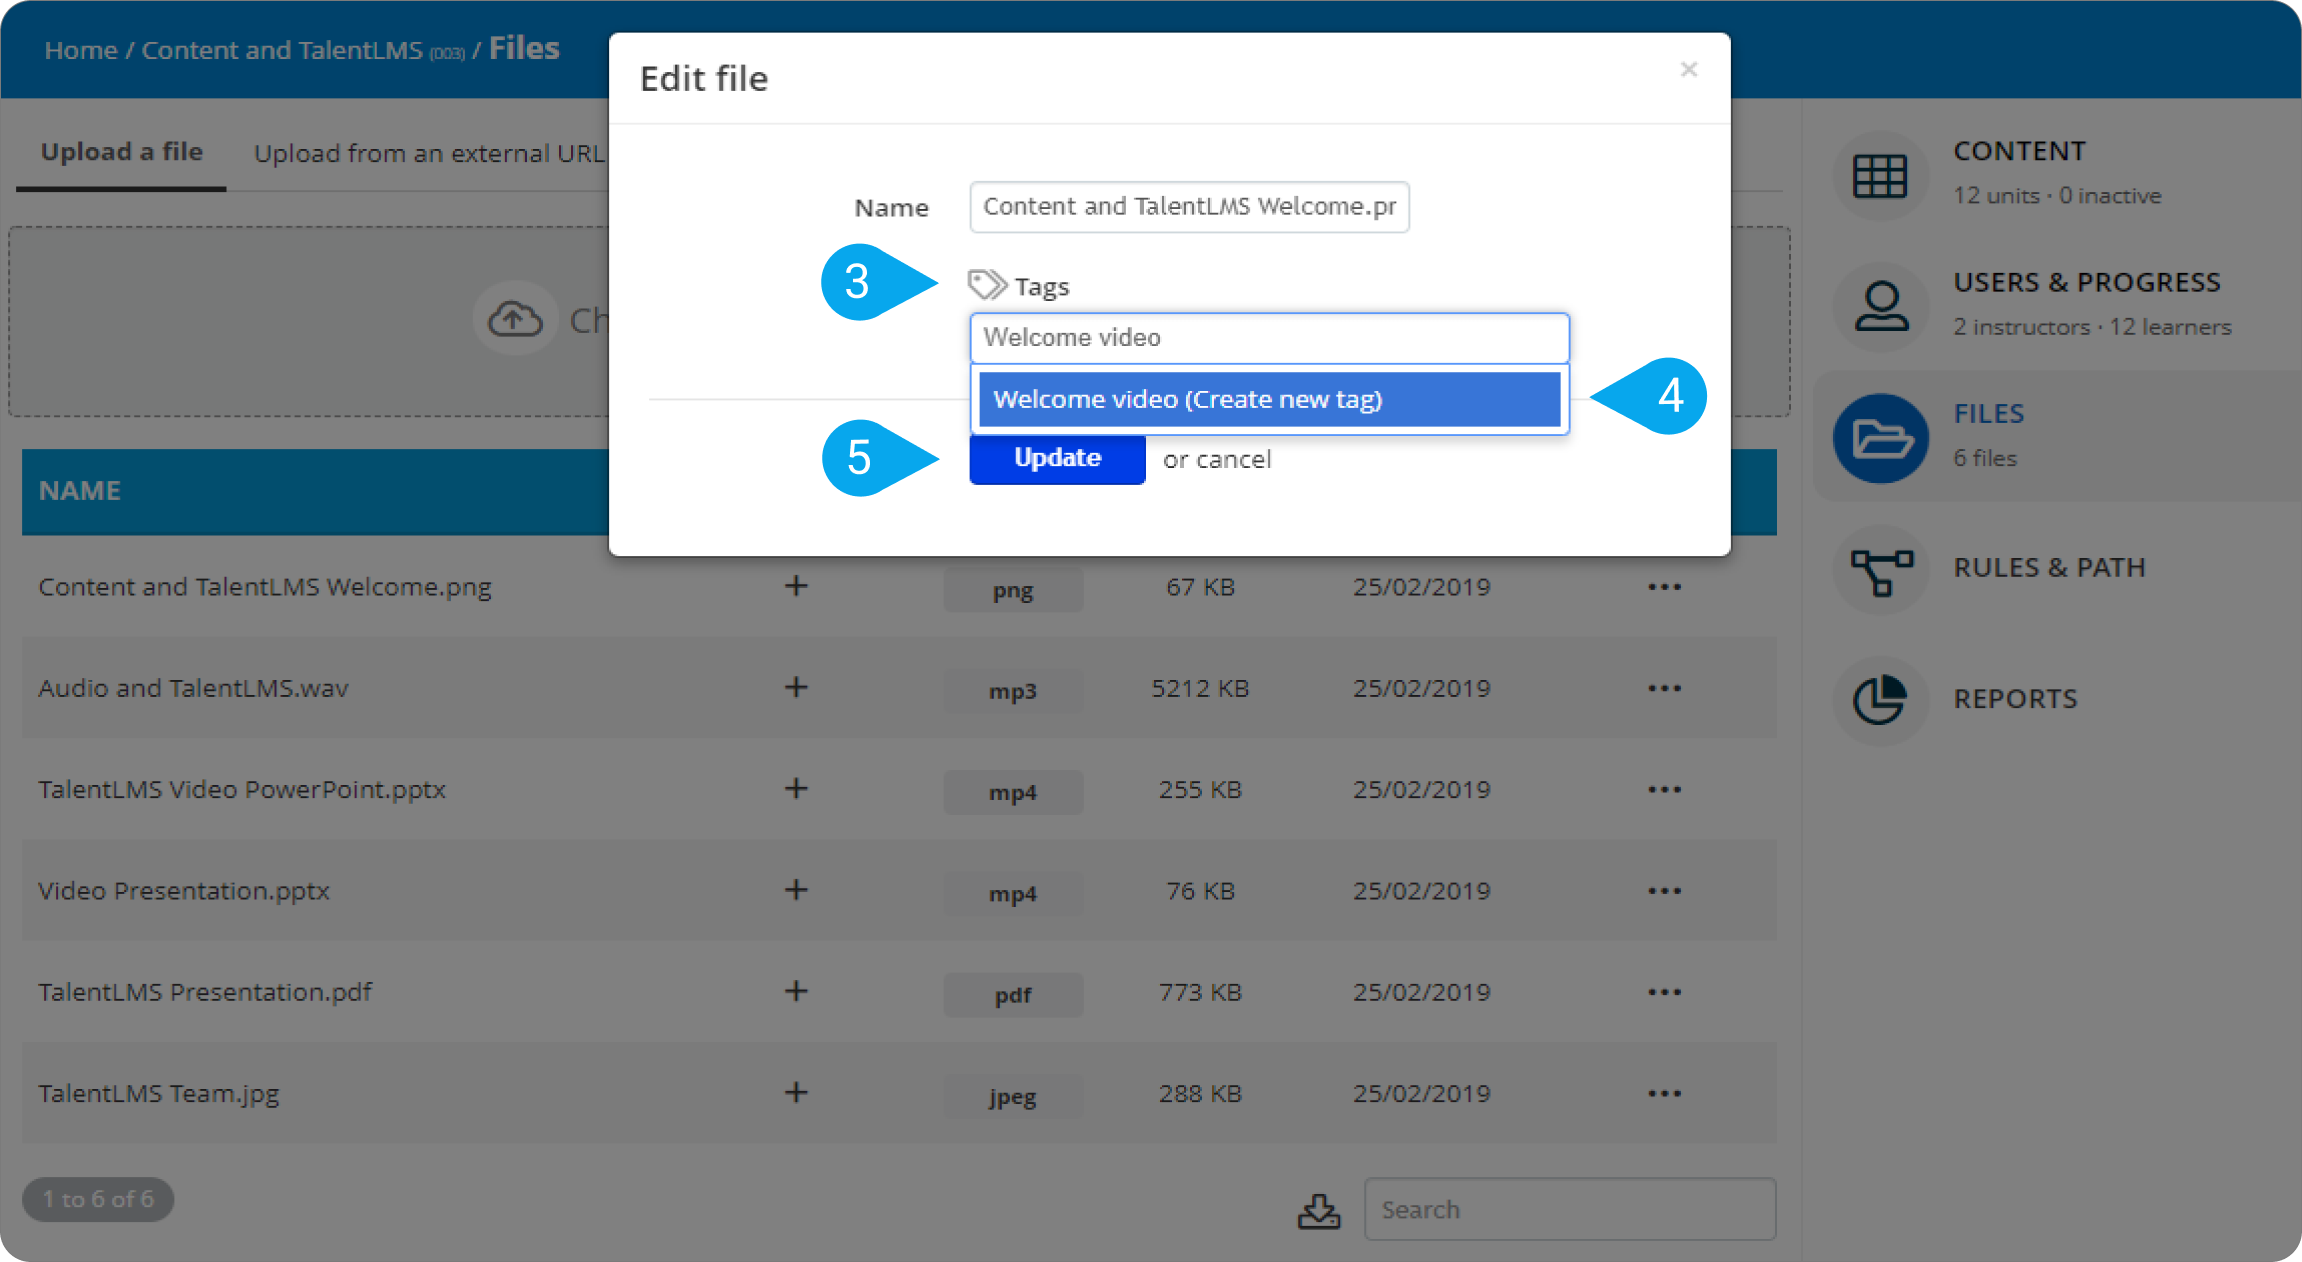The width and height of the screenshot is (2302, 1262).
Task: Switch to Upload a file tab
Action: 121,152
